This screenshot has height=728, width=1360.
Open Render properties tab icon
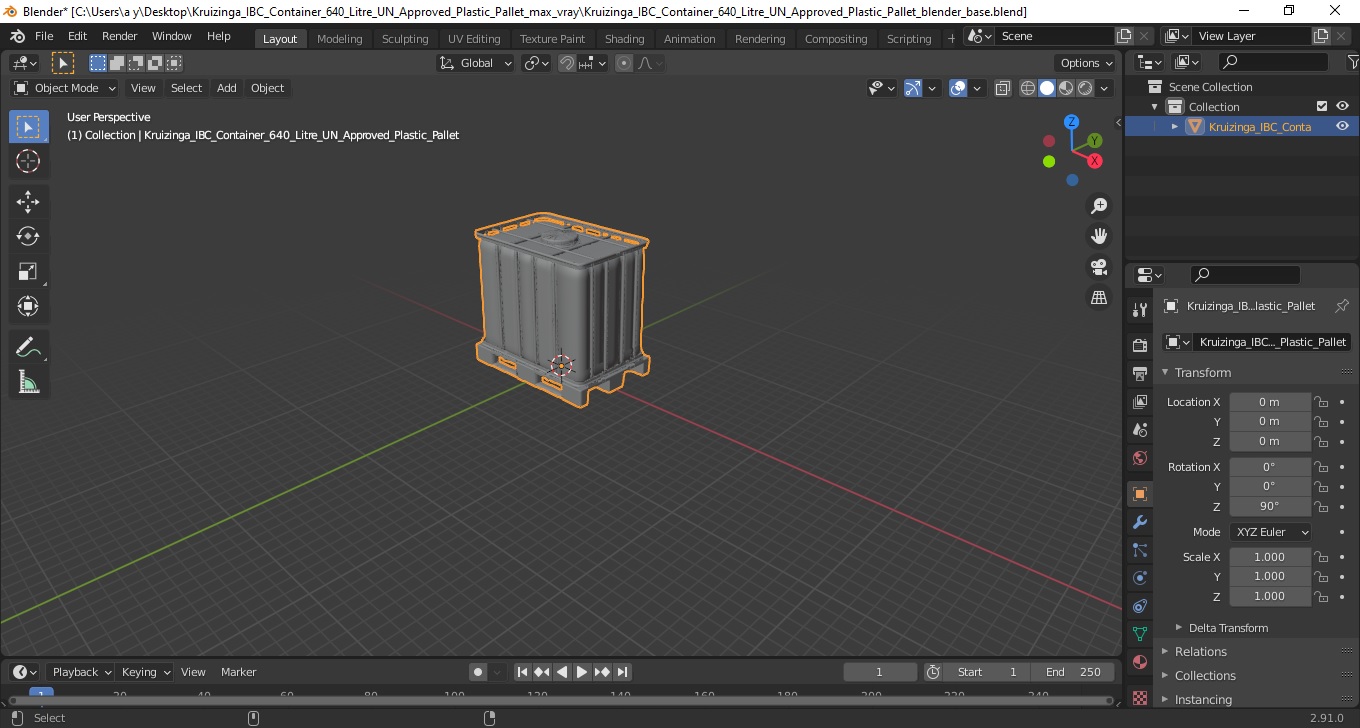[1140, 346]
